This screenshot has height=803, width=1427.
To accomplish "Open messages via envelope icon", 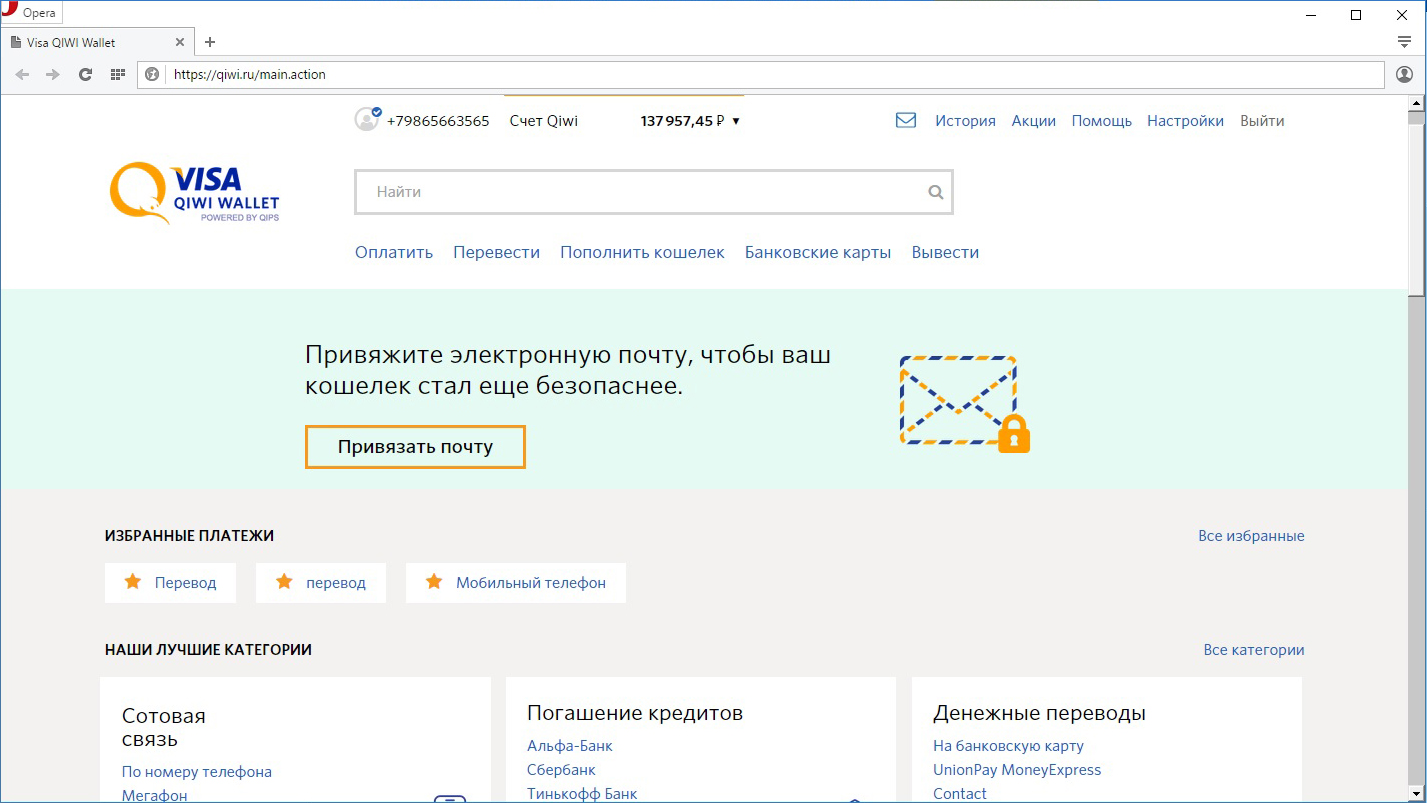I will 906,120.
